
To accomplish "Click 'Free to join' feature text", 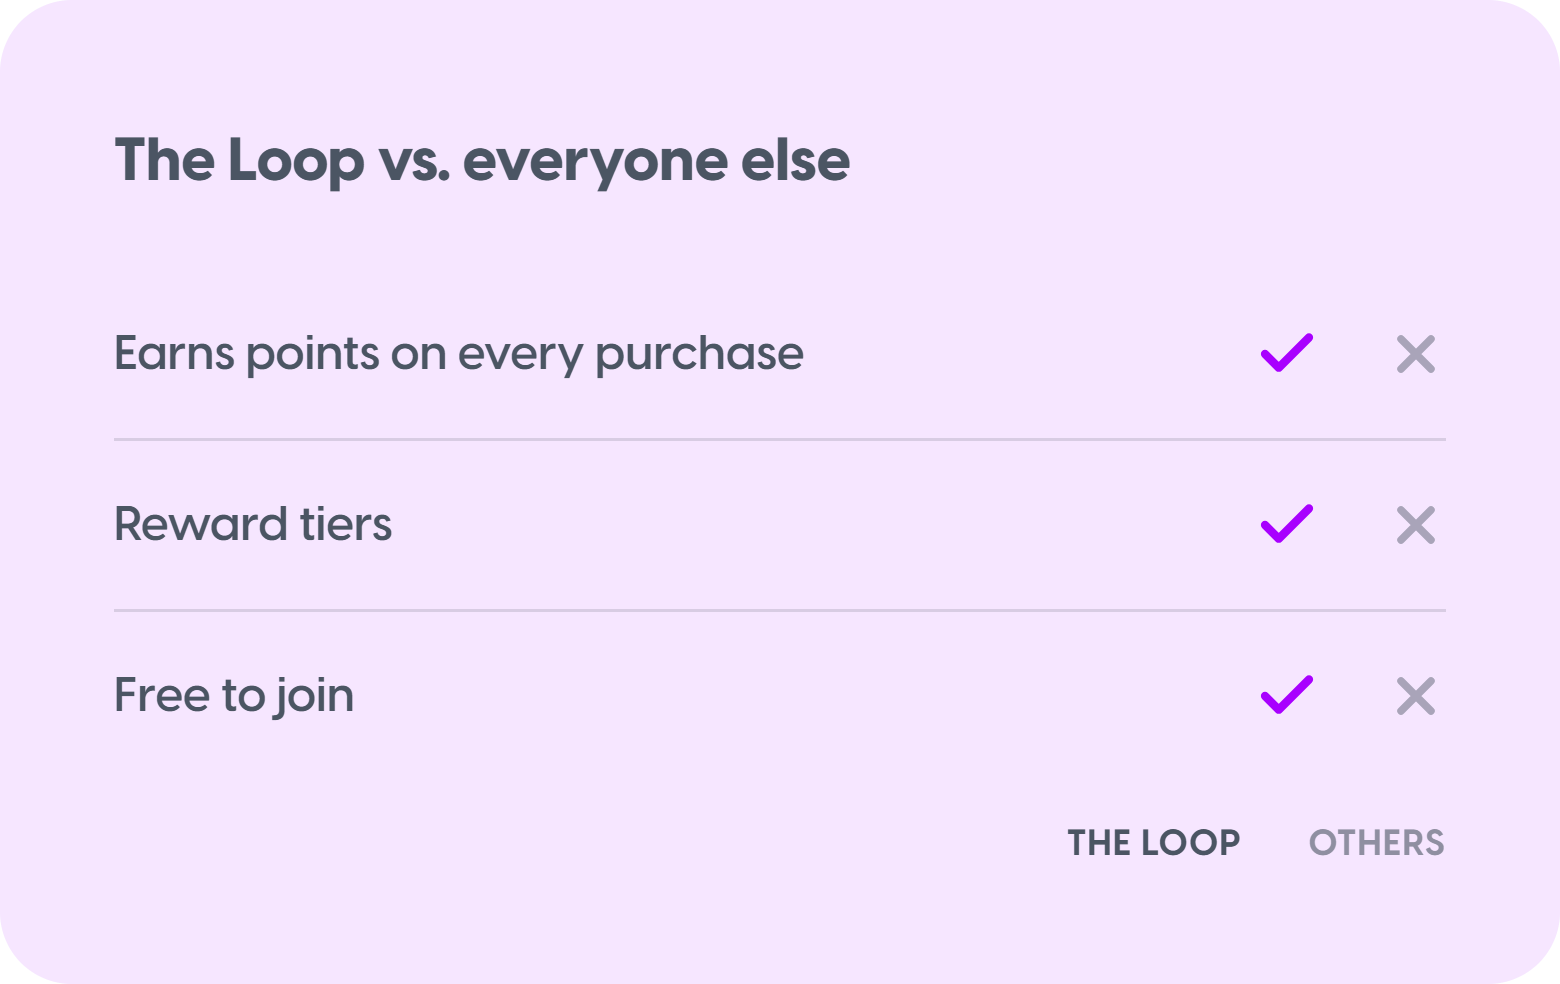I will tap(234, 697).
